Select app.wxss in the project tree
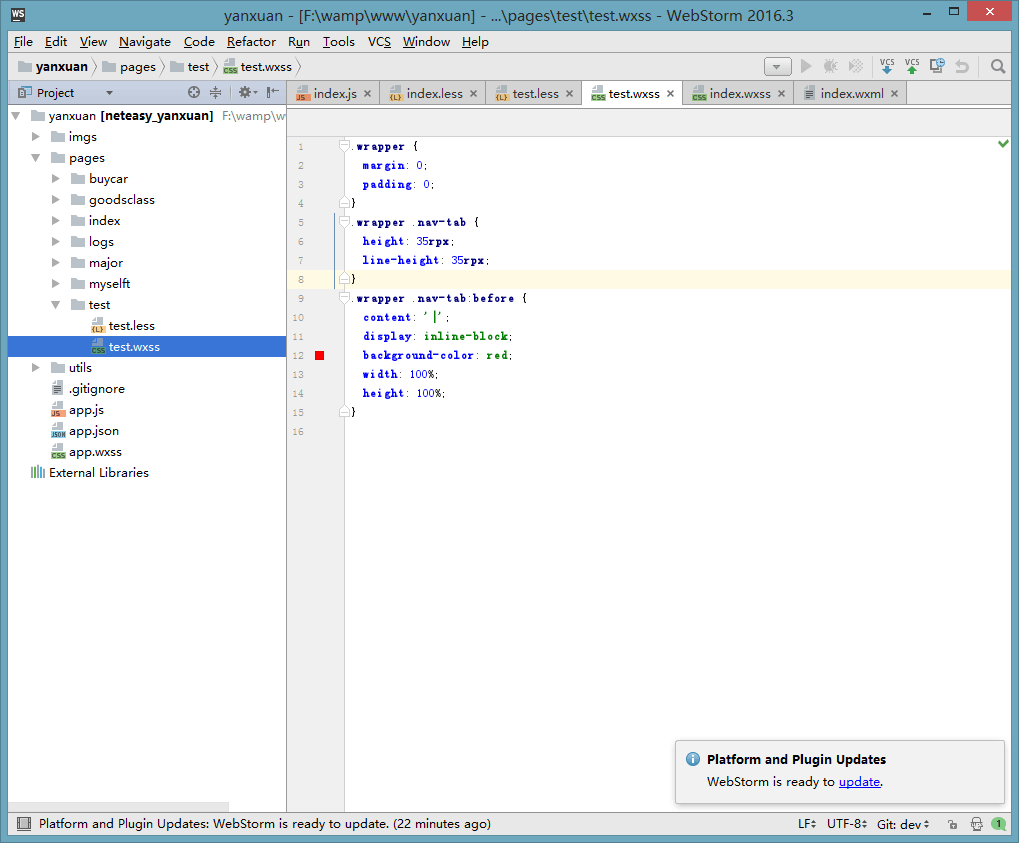Screen dimensions: 1019x843 point(95,452)
